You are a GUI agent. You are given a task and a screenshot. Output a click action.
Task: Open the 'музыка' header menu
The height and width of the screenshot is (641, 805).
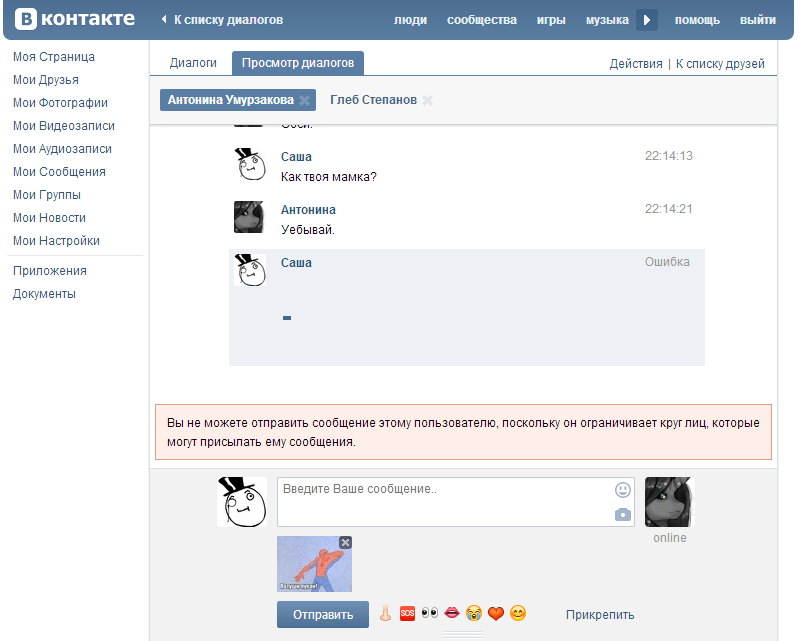tap(607, 20)
